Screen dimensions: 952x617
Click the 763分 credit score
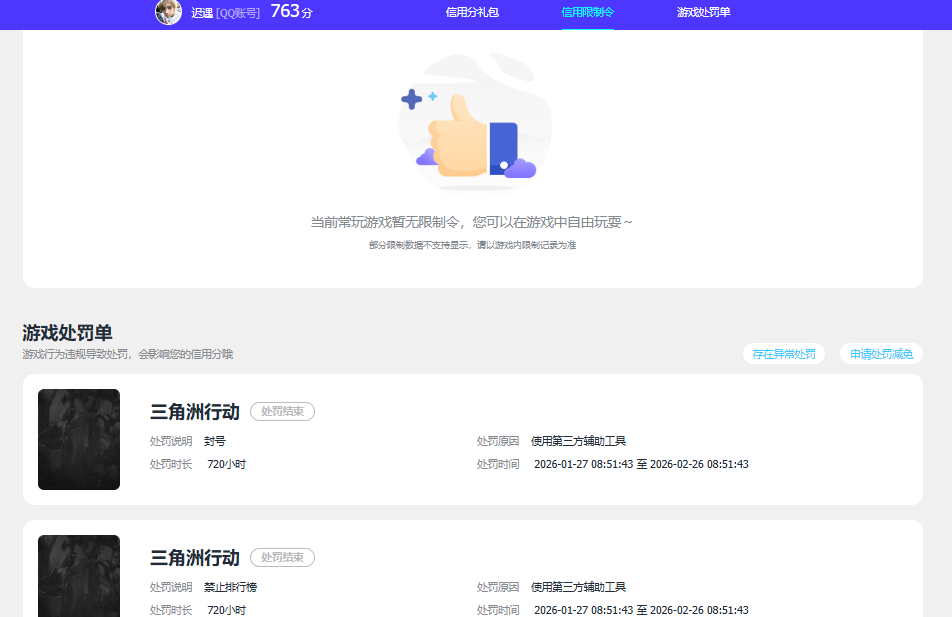coord(291,12)
